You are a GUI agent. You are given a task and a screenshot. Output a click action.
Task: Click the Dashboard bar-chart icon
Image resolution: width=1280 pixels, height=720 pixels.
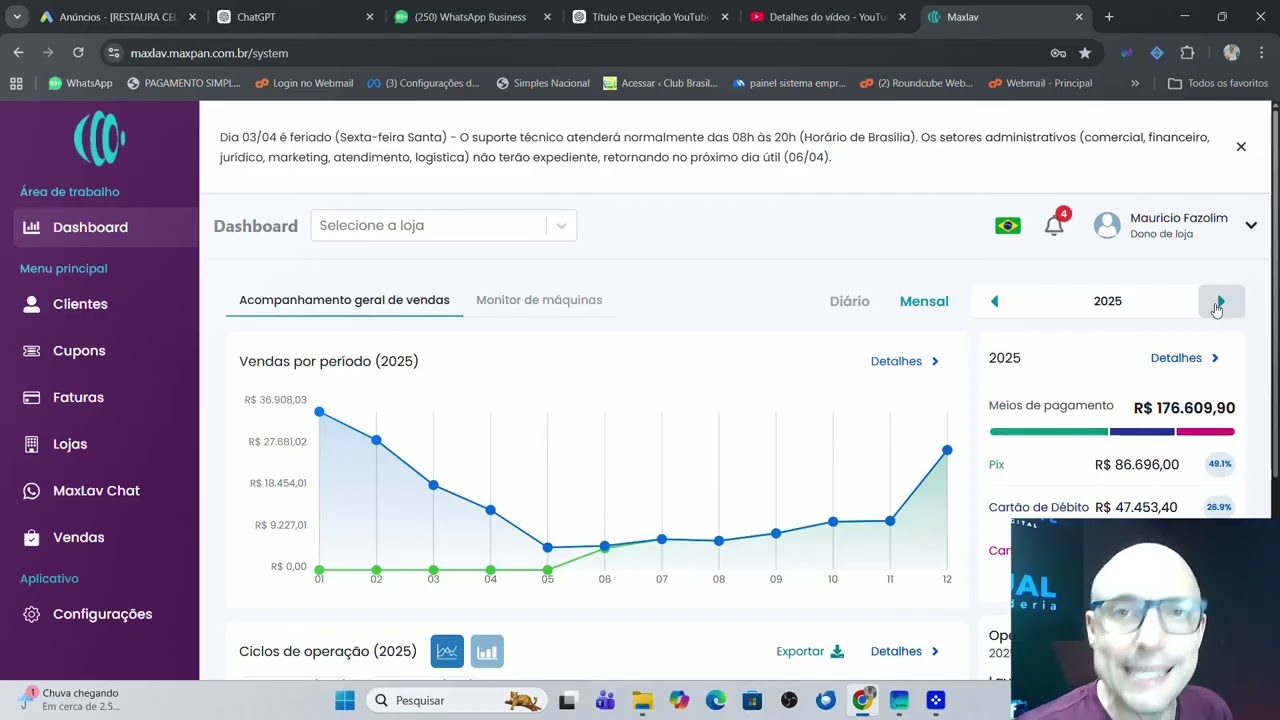(32, 227)
